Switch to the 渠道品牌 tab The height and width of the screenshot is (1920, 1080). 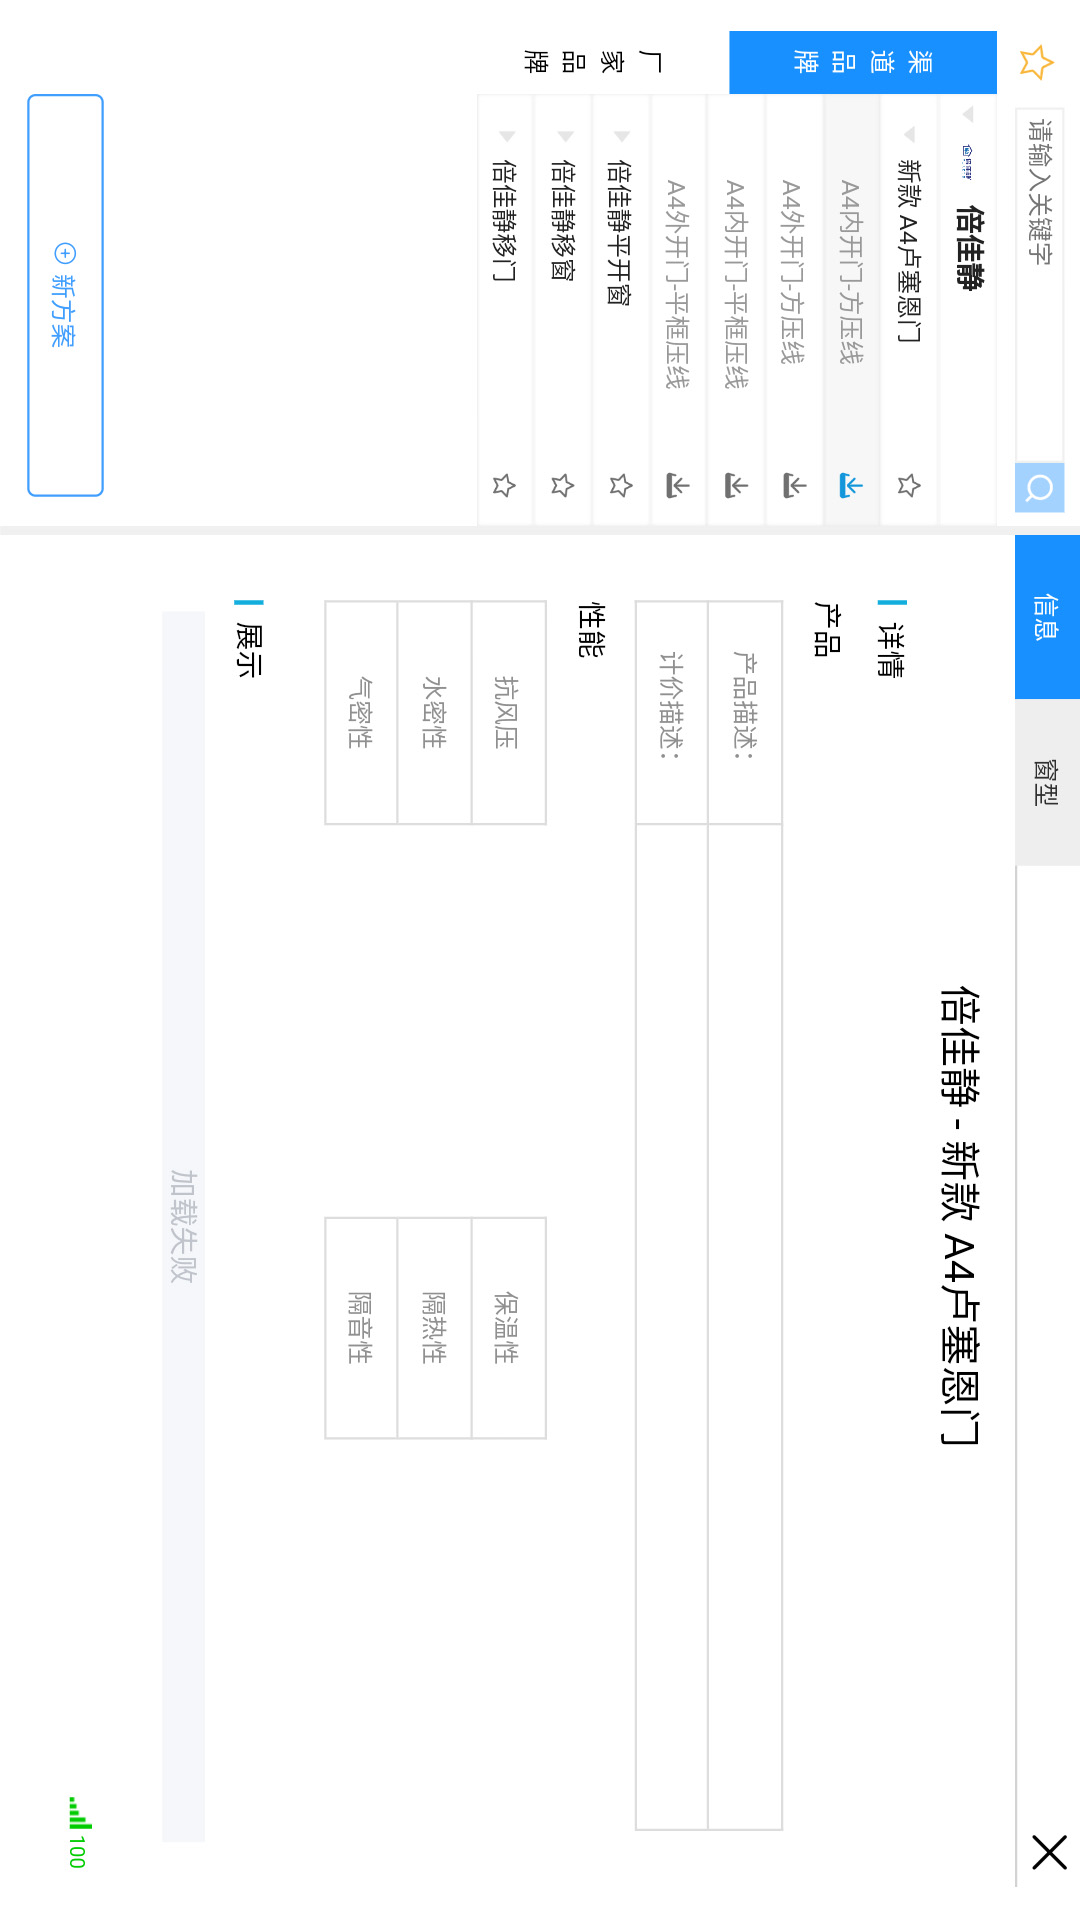point(863,62)
